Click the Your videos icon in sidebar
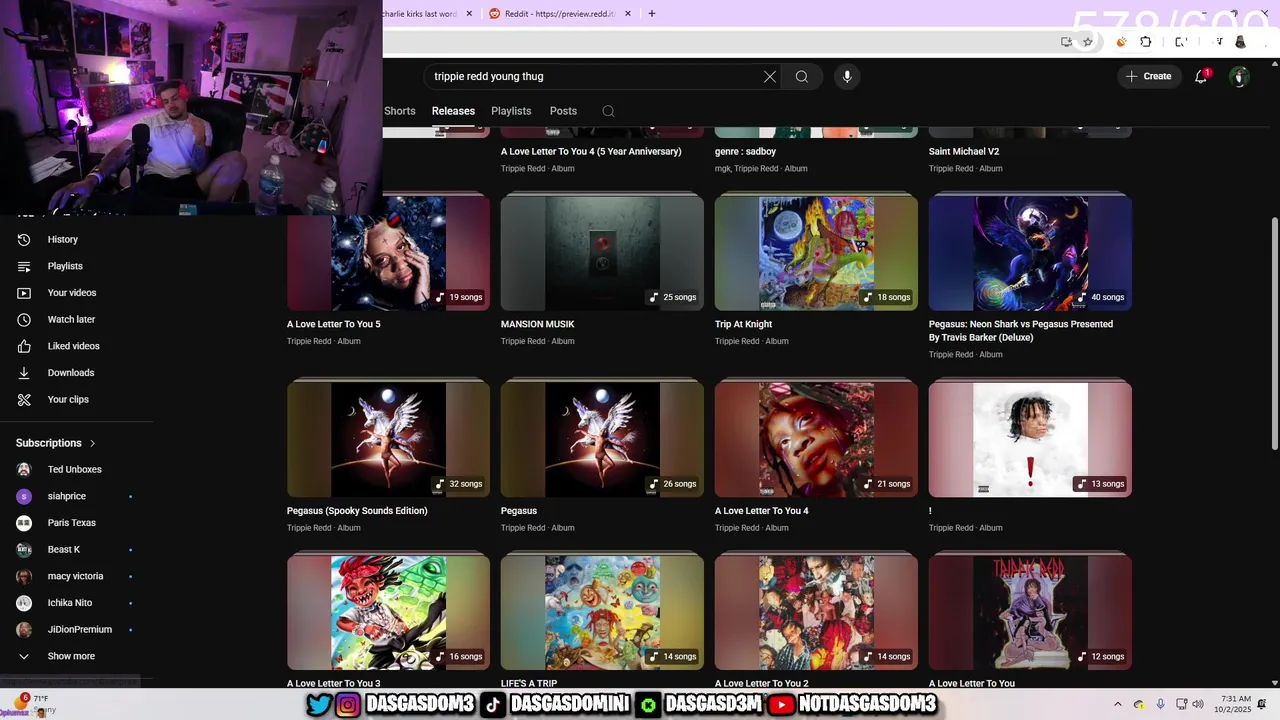Image resolution: width=1280 pixels, height=720 pixels. 24,293
